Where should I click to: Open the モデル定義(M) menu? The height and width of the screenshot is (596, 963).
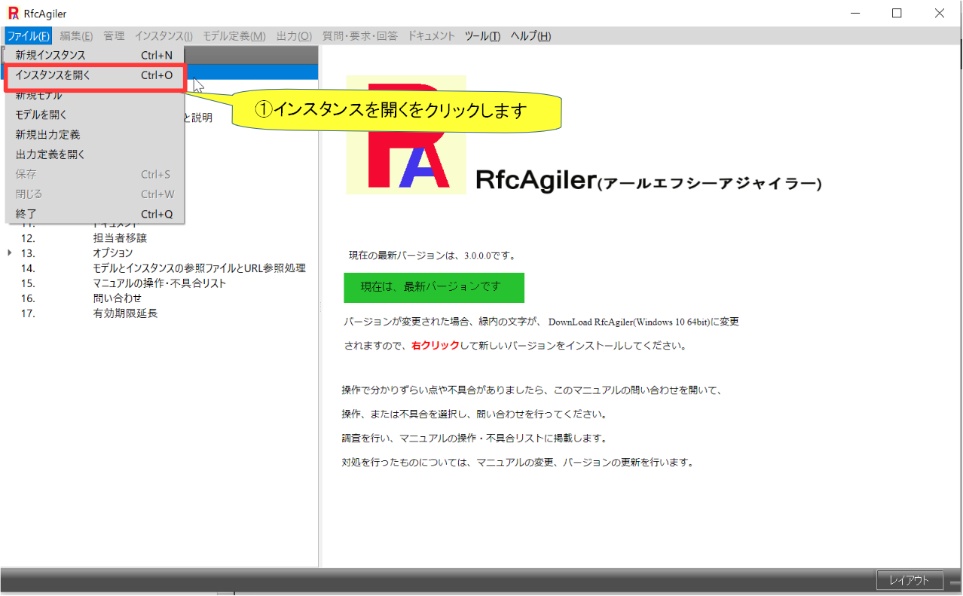tap(234, 36)
